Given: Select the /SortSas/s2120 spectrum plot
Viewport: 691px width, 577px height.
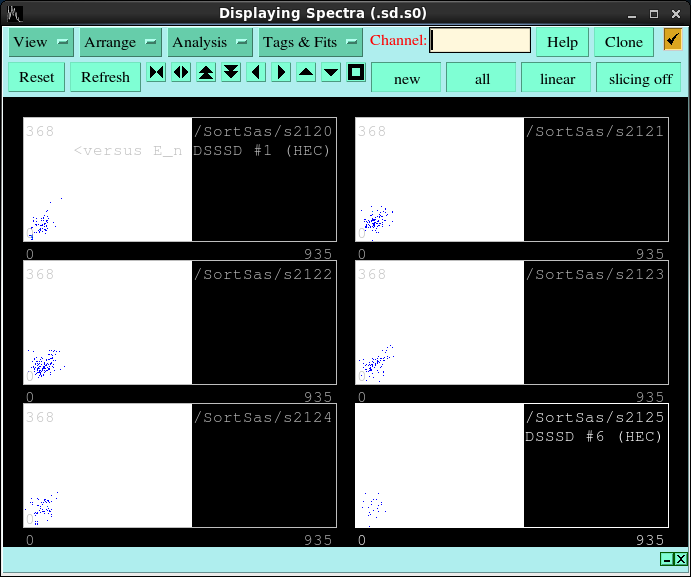Looking at the screenshot, I should (180, 179).
